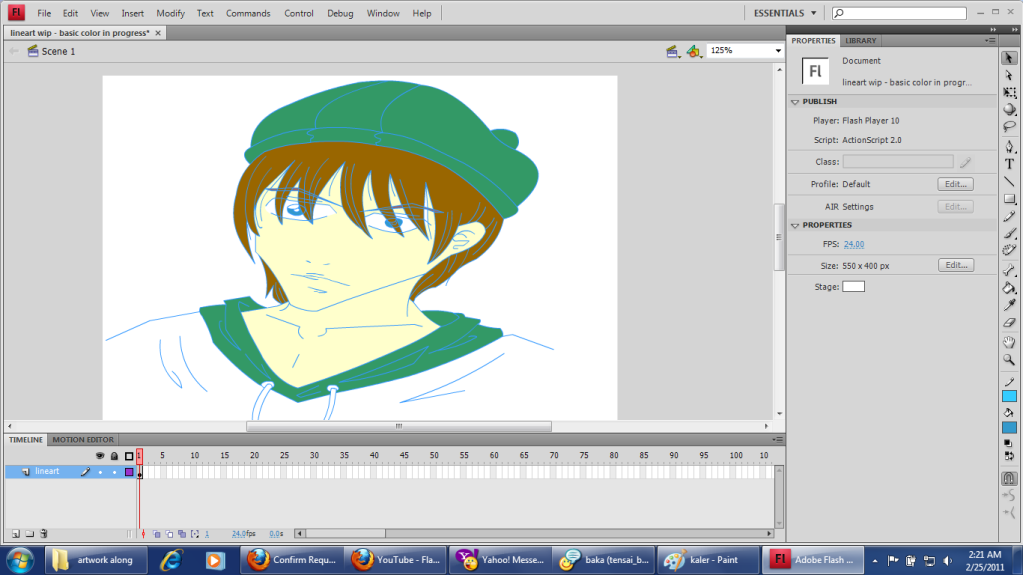Click the New Folder icon in timeline
1023x575 pixels.
[29, 533]
